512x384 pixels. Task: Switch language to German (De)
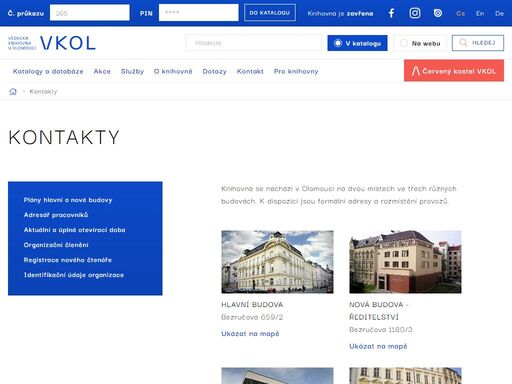499,13
